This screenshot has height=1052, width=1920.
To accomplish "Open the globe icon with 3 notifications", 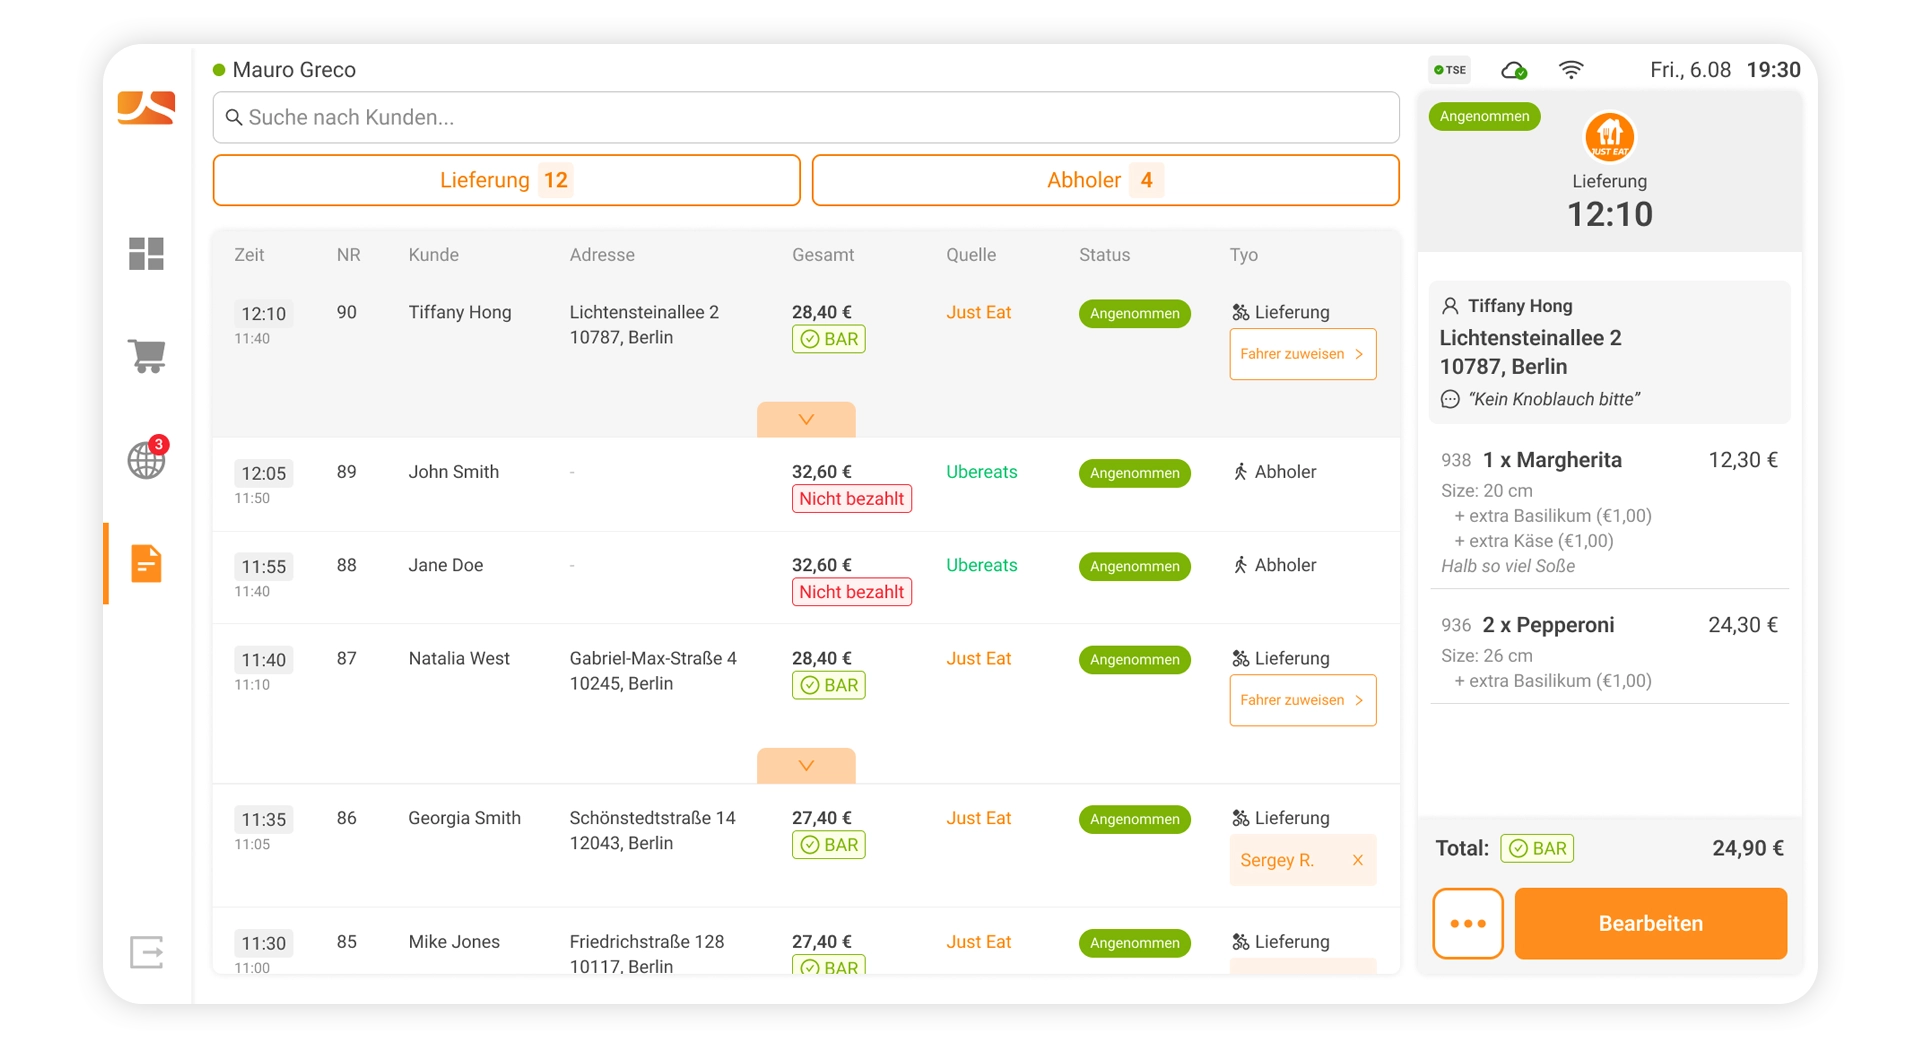I will click(147, 459).
